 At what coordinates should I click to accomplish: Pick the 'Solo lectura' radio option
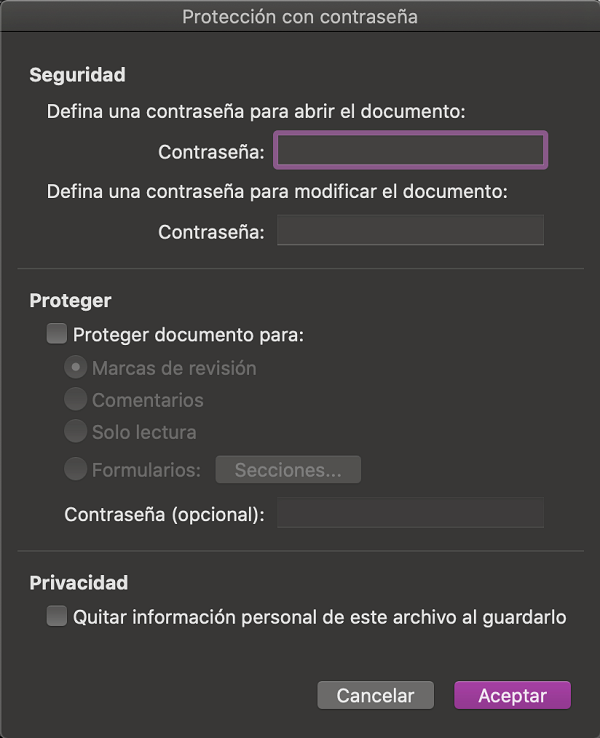[x=75, y=432]
